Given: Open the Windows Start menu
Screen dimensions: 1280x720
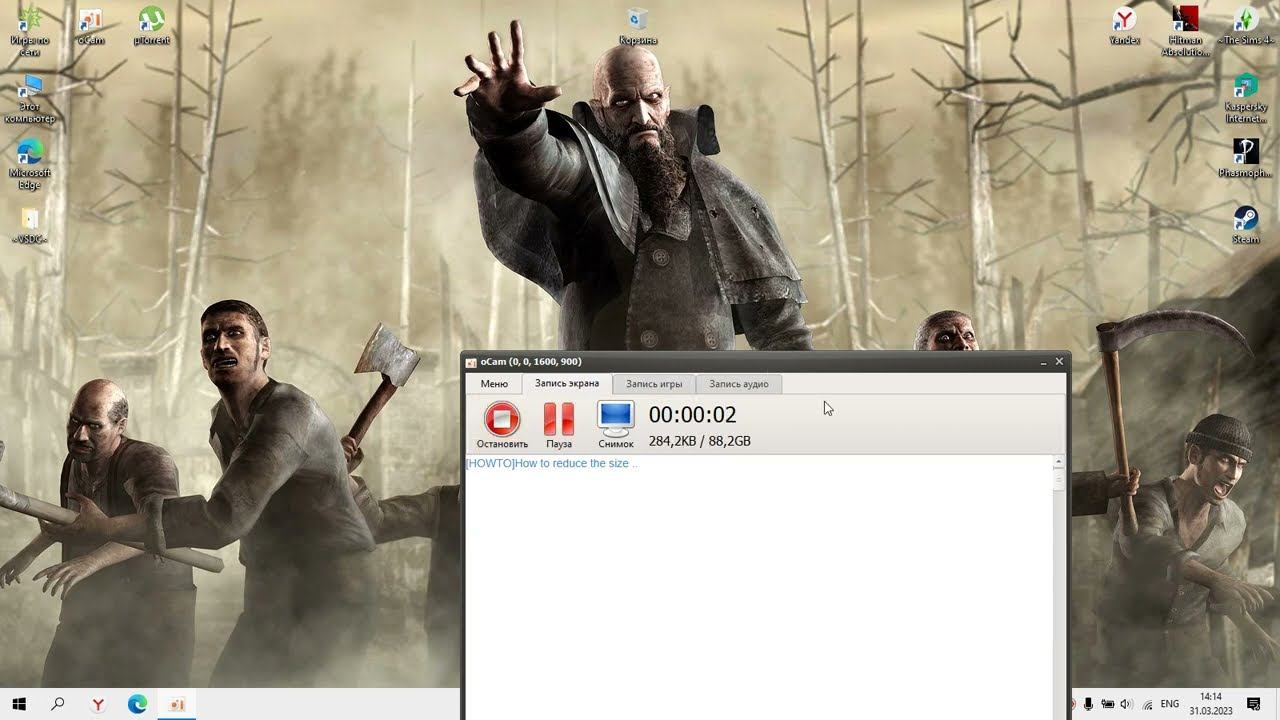Looking at the screenshot, I should point(19,704).
